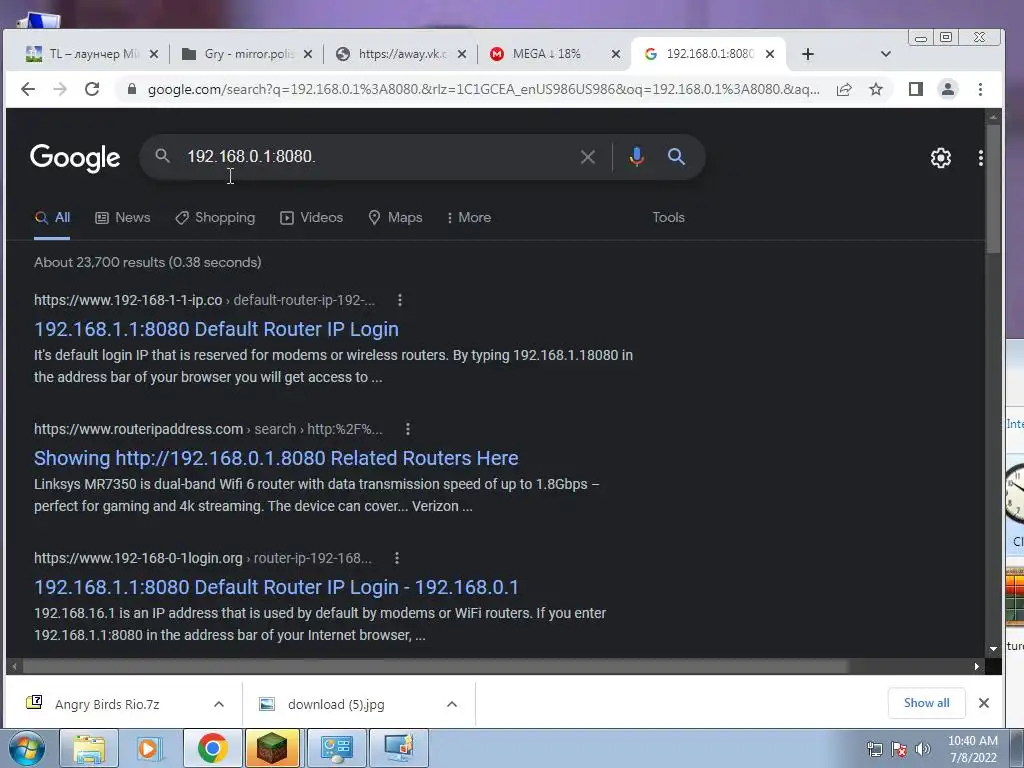The height and width of the screenshot is (768, 1024).
Task: Open Google apps dots beside settings gear
Action: coord(980,157)
